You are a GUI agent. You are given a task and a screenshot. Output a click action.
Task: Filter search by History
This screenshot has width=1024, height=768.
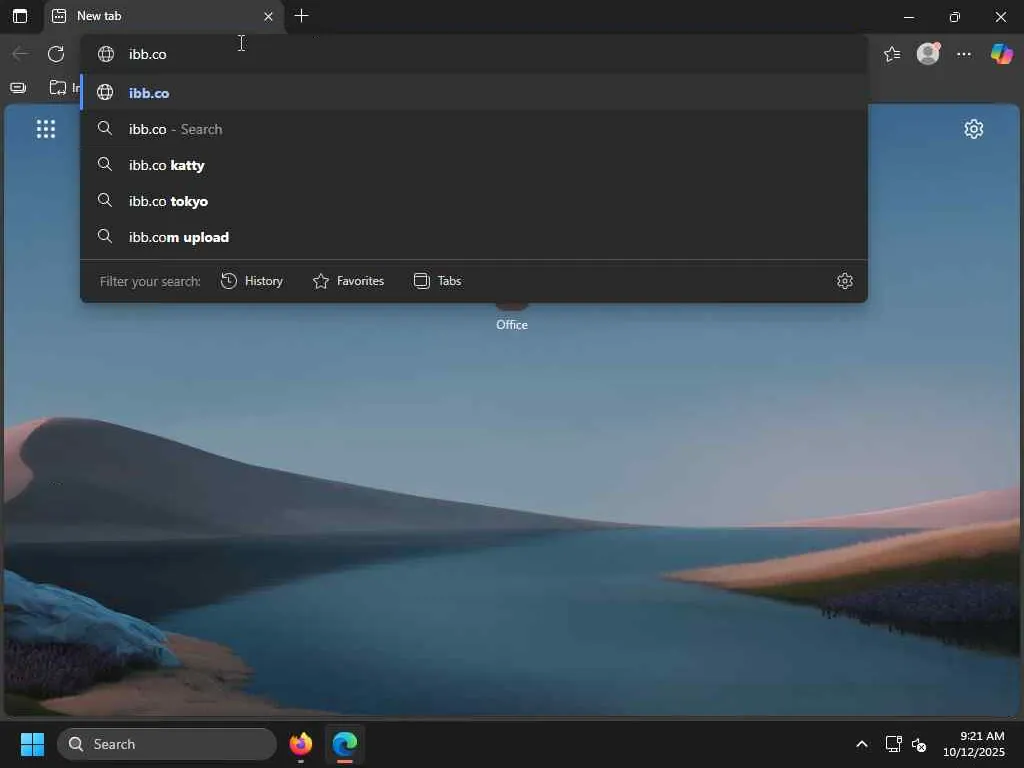pyautogui.click(x=252, y=281)
